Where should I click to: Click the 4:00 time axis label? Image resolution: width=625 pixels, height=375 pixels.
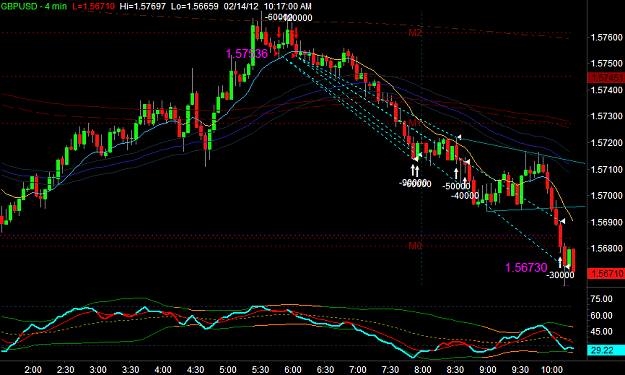tap(163, 370)
